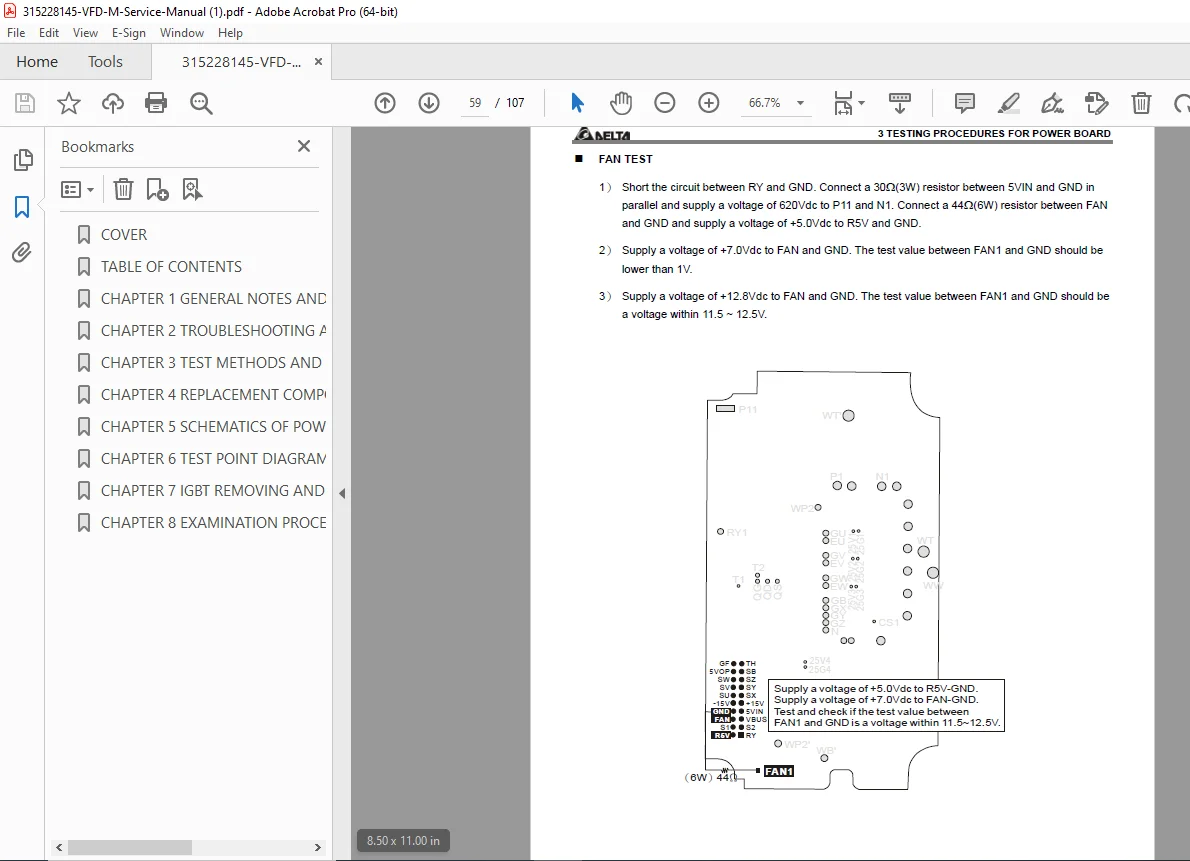Zoom in with plus button
This screenshot has width=1190, height=861.
pos(709,102)
